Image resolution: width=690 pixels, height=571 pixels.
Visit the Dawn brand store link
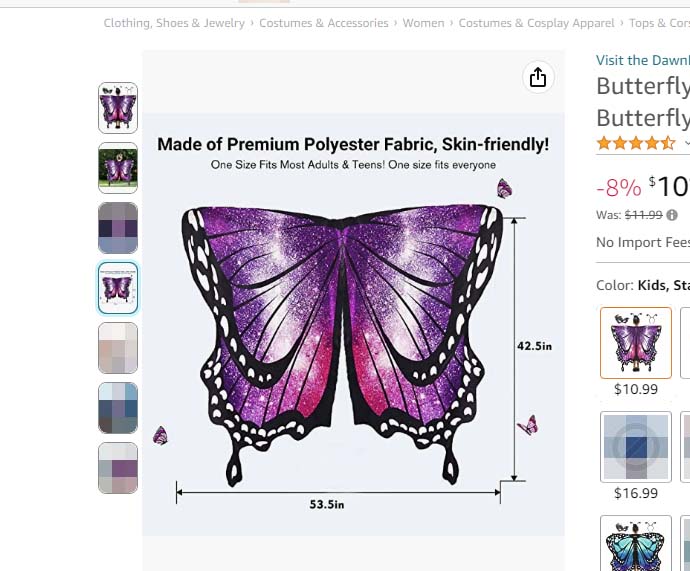[642, 61]
